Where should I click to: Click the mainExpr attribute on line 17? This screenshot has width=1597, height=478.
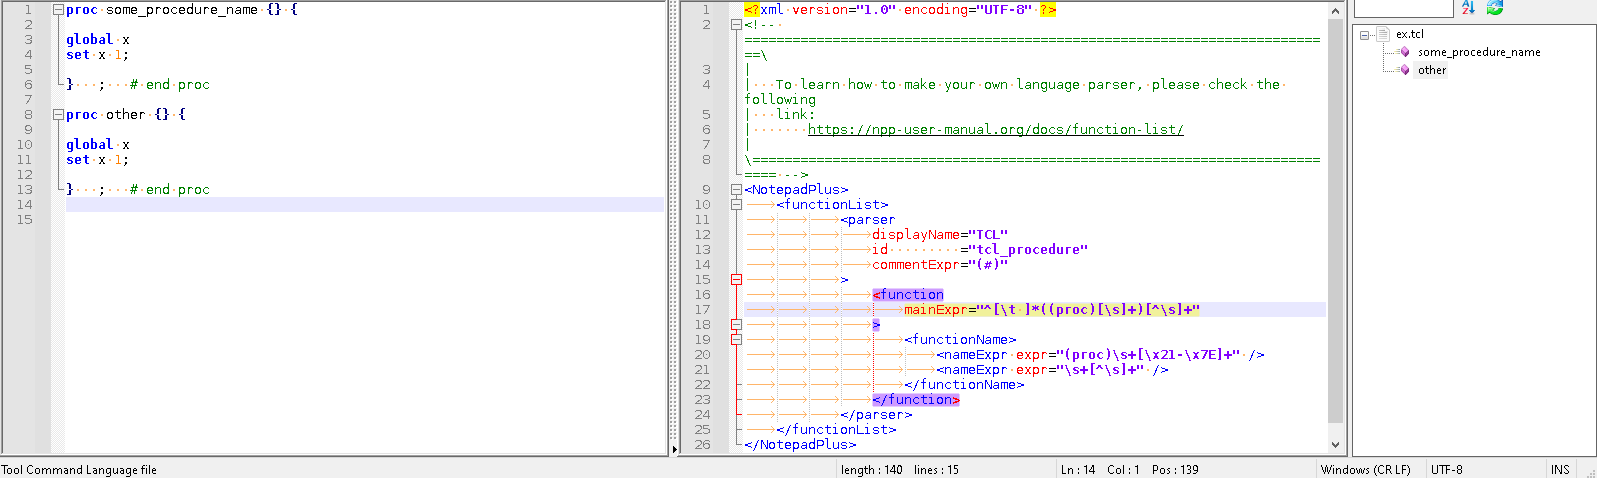pyautogui.click(x=1052, y=310)
